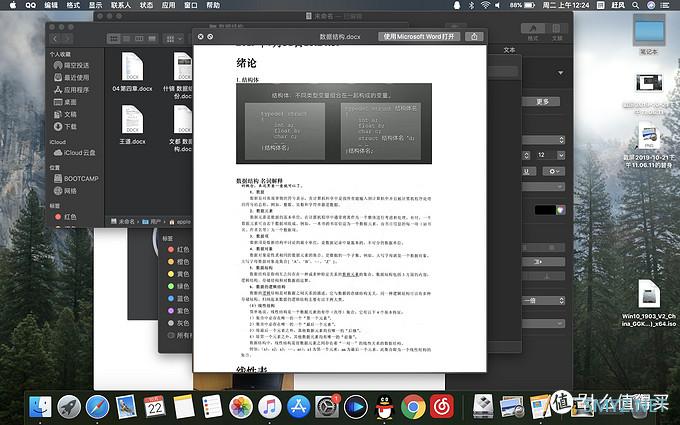Select the 04第四章.docx file
Viewport: 680px width, 425px height.
(x=132, y=72)
